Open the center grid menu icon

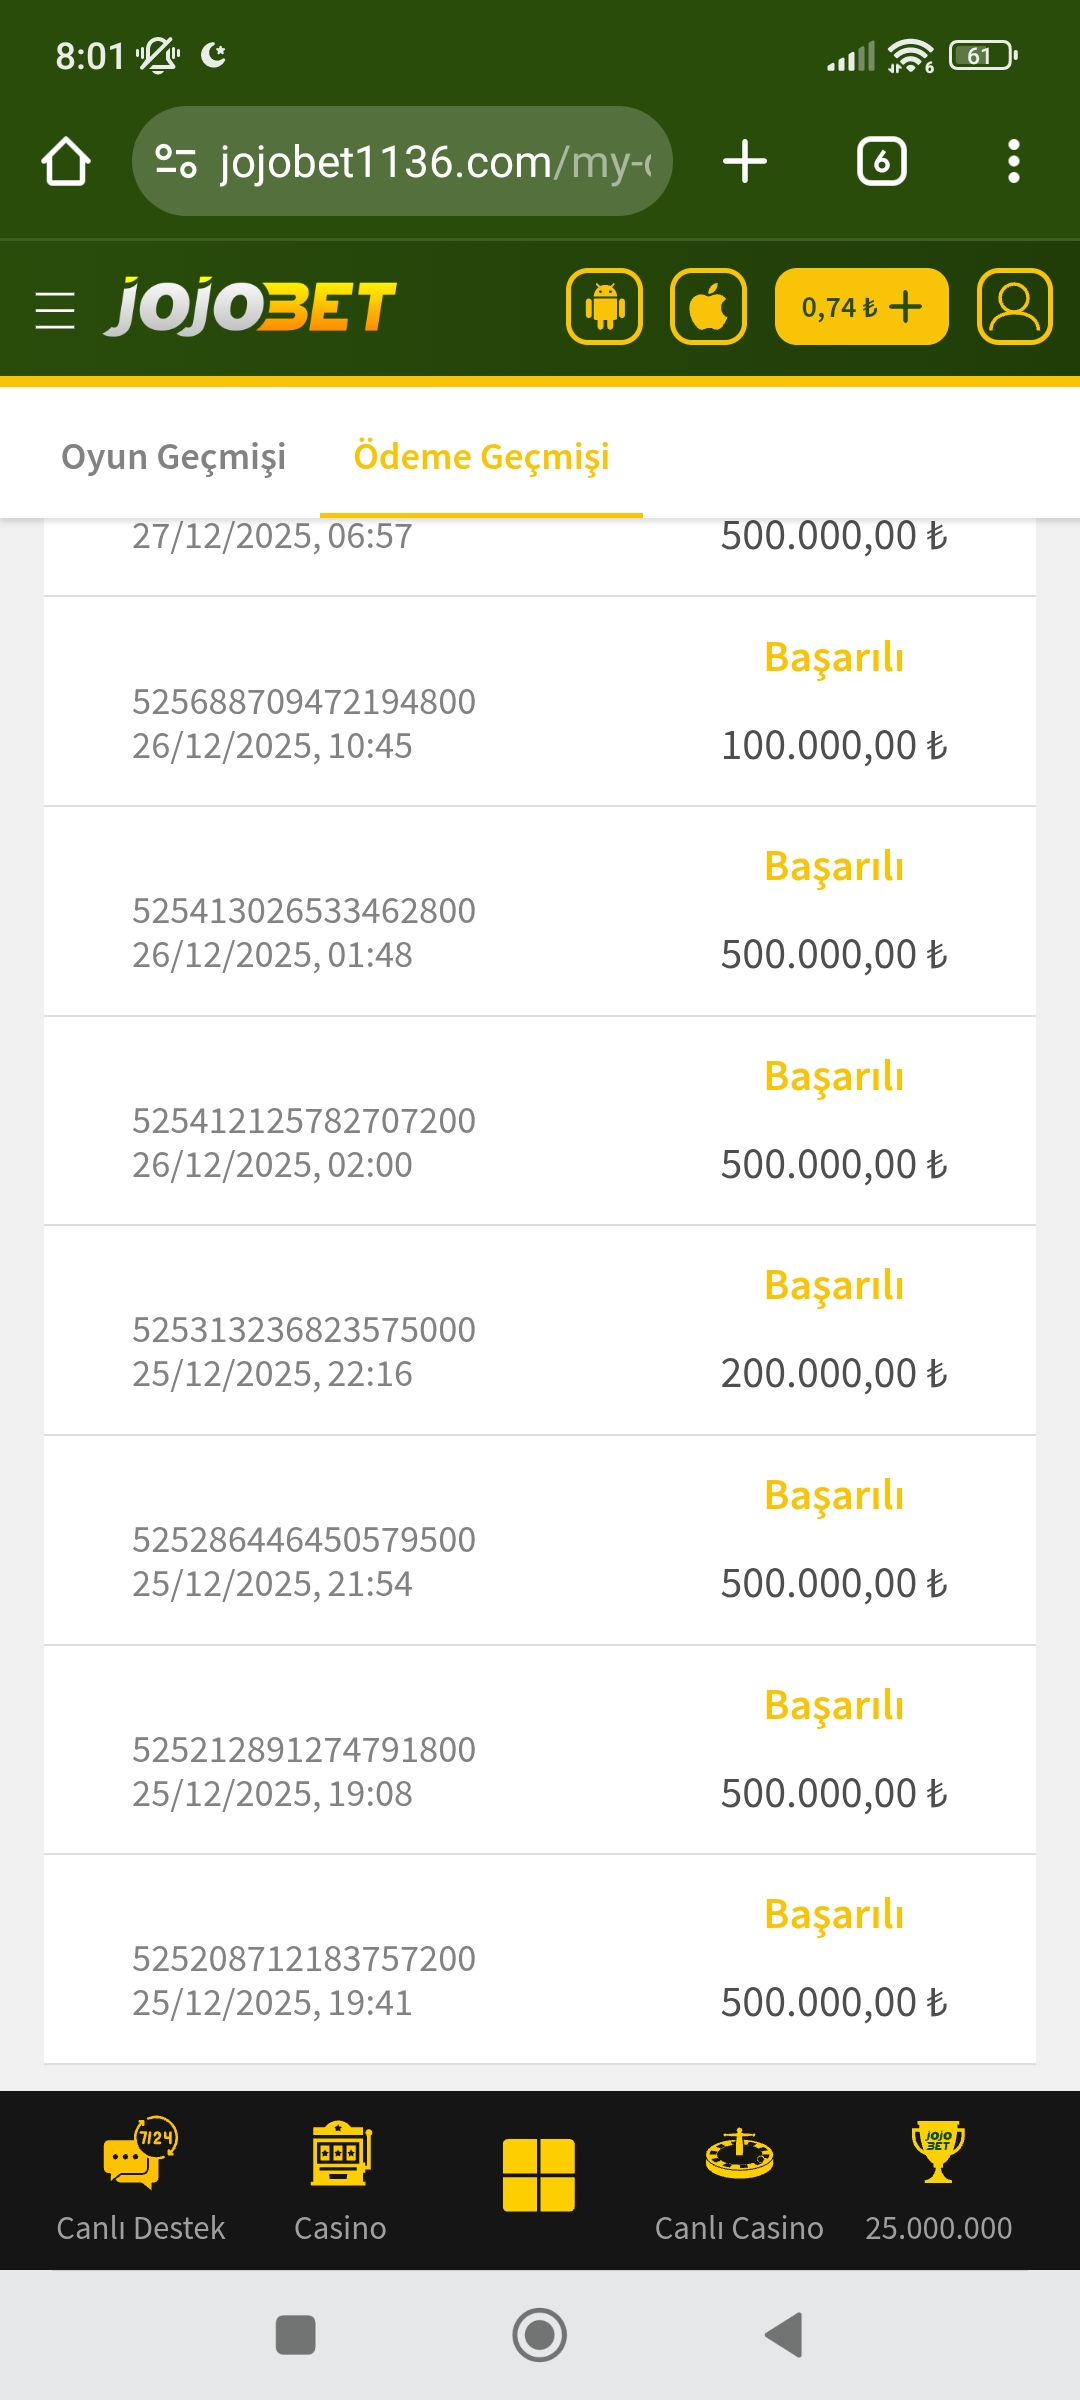[539, 2175]
